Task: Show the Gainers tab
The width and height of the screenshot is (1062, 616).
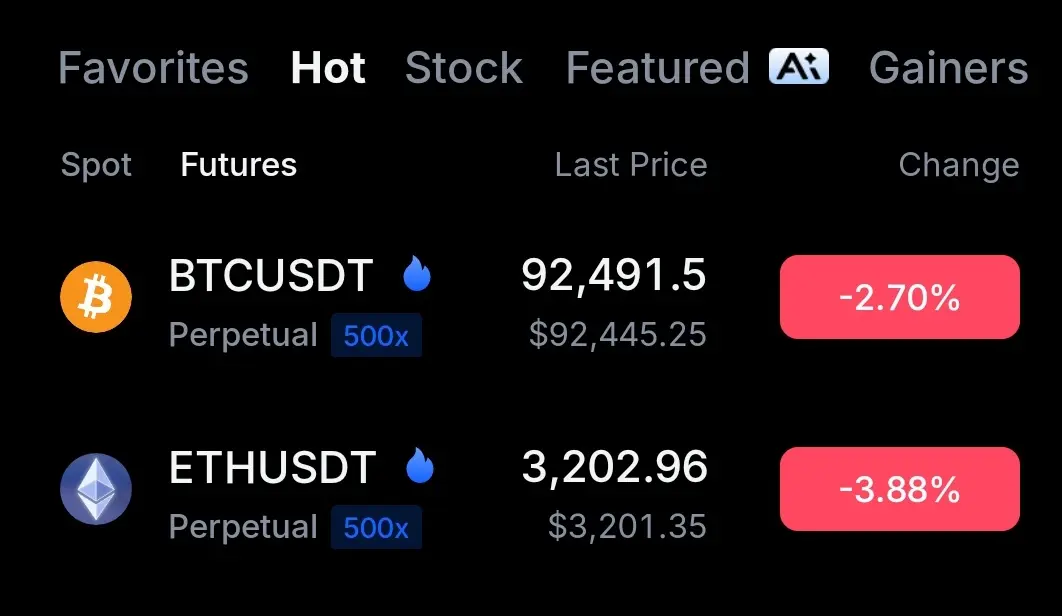Action: pos(948,68)
